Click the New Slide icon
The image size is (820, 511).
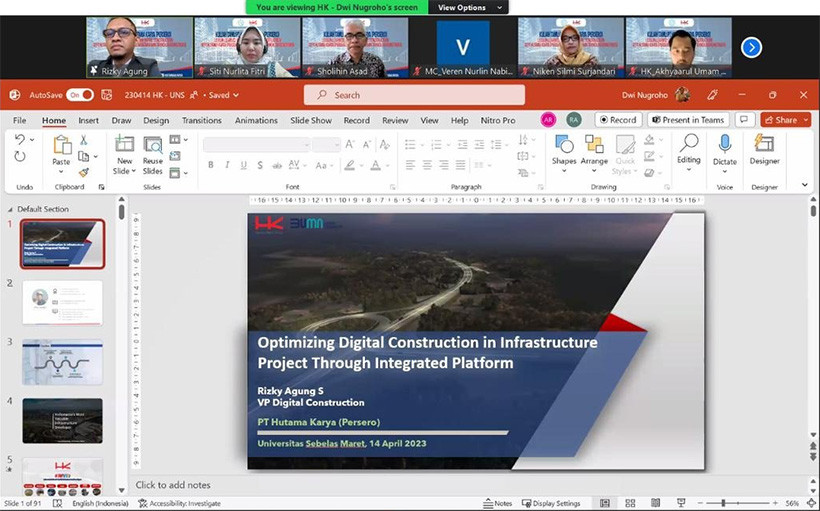[124, 144]
